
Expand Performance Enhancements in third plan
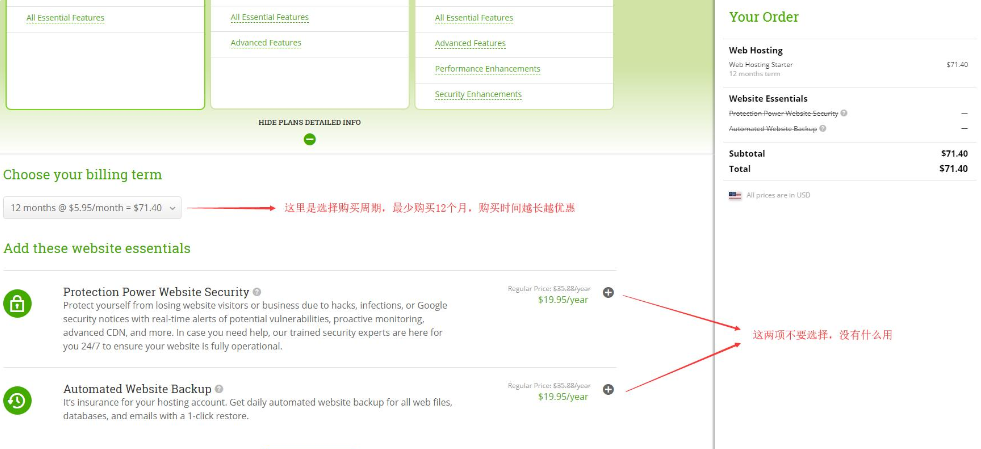(x=487, y=69)
